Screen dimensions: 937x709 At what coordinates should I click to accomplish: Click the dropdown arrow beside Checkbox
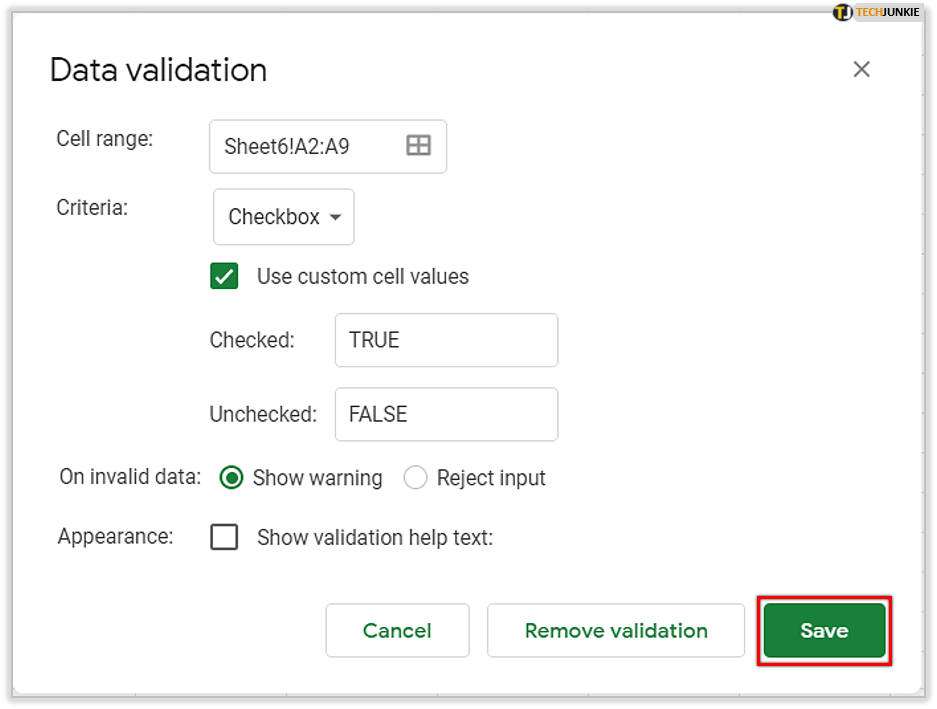click(335, 218)
